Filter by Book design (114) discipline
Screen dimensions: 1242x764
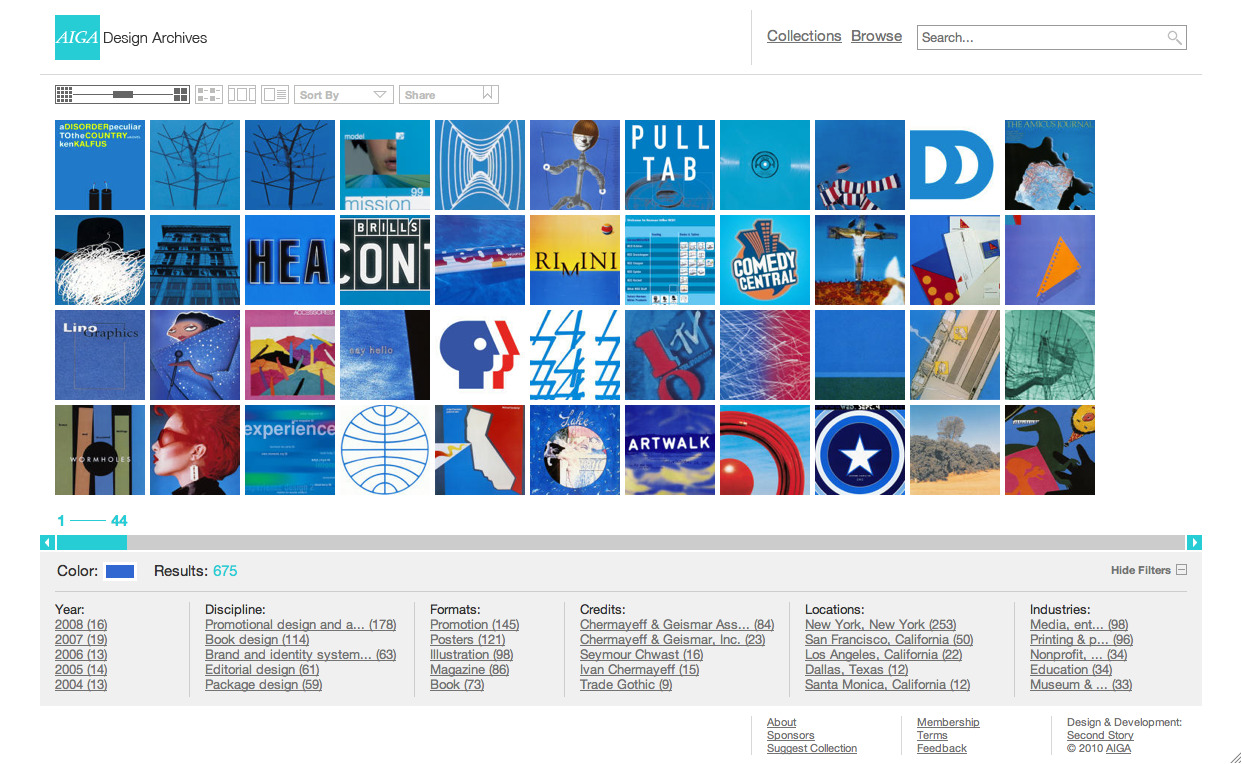pyautogui.click(x=257, y=640)
